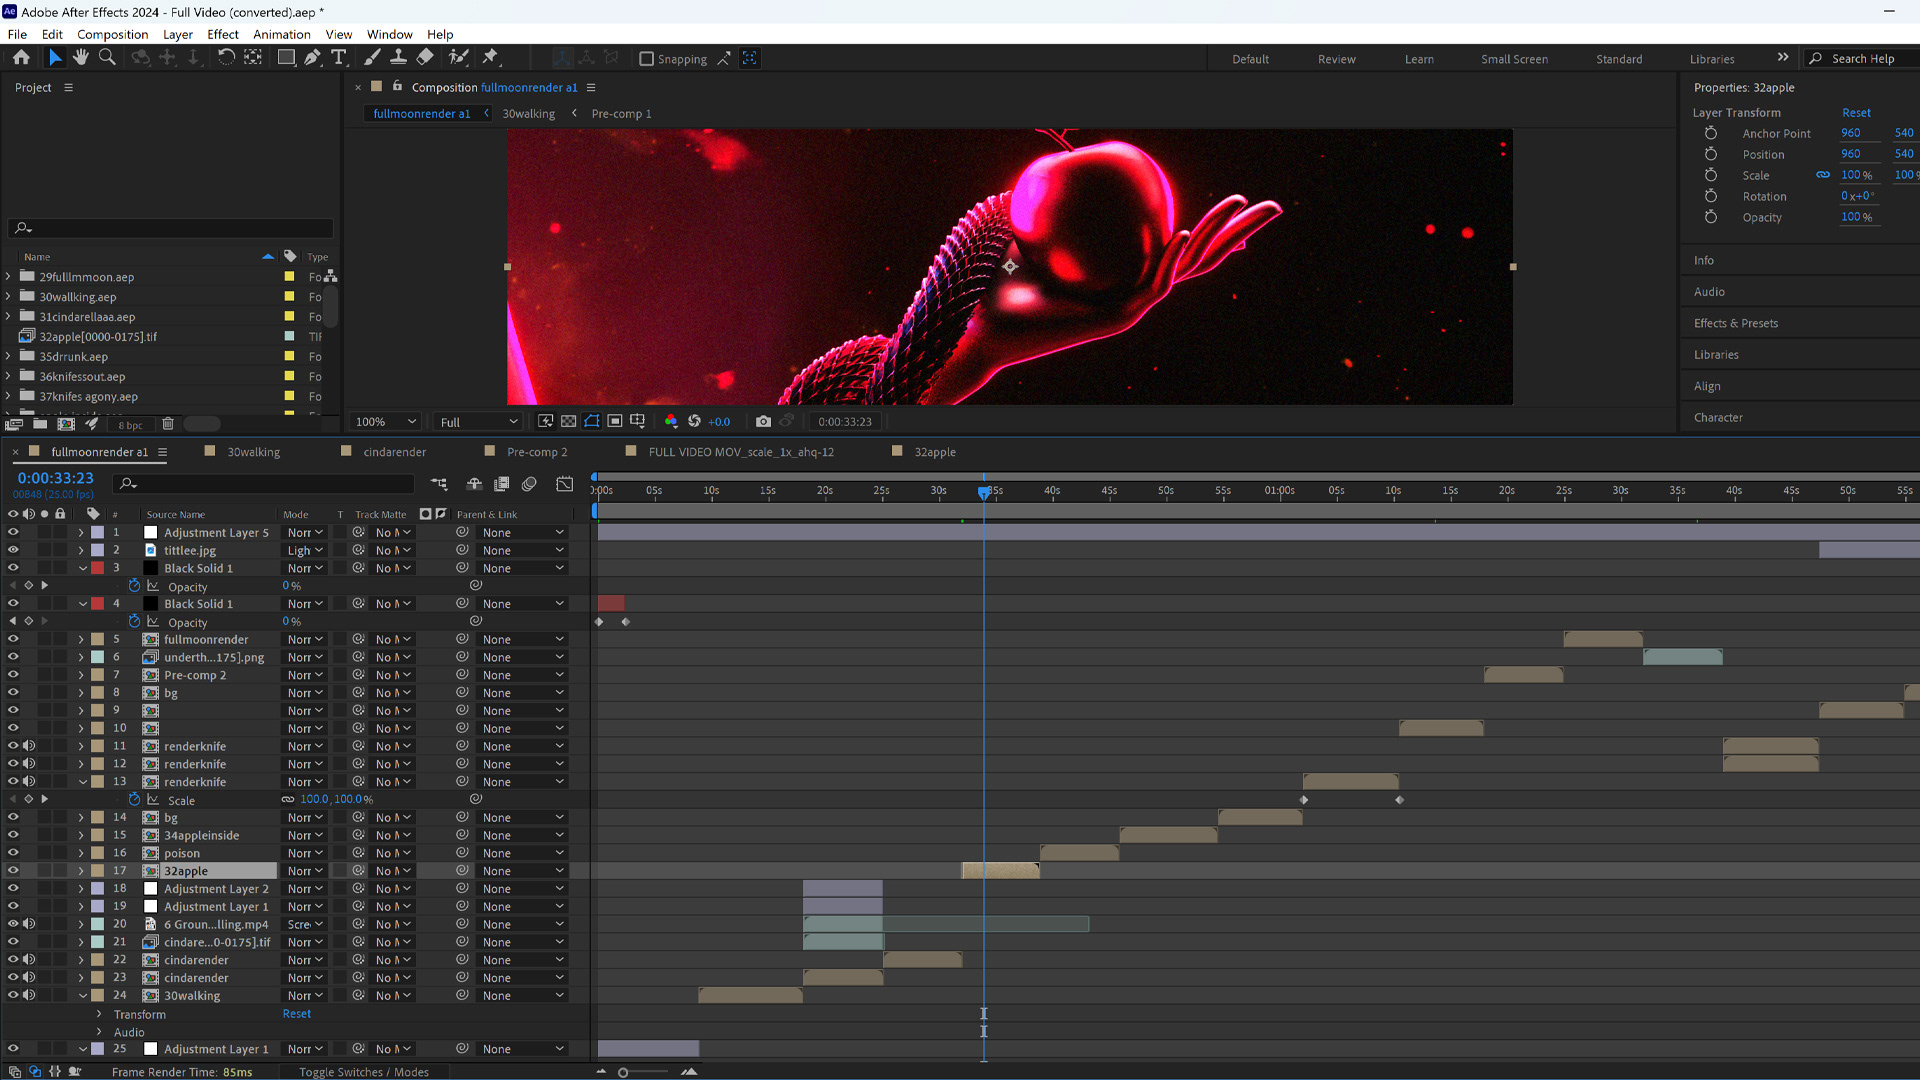Expand the 29fullmmoon.aep folder
Viewport: 1920px width, 1080px height.
[x=9, y=277]
